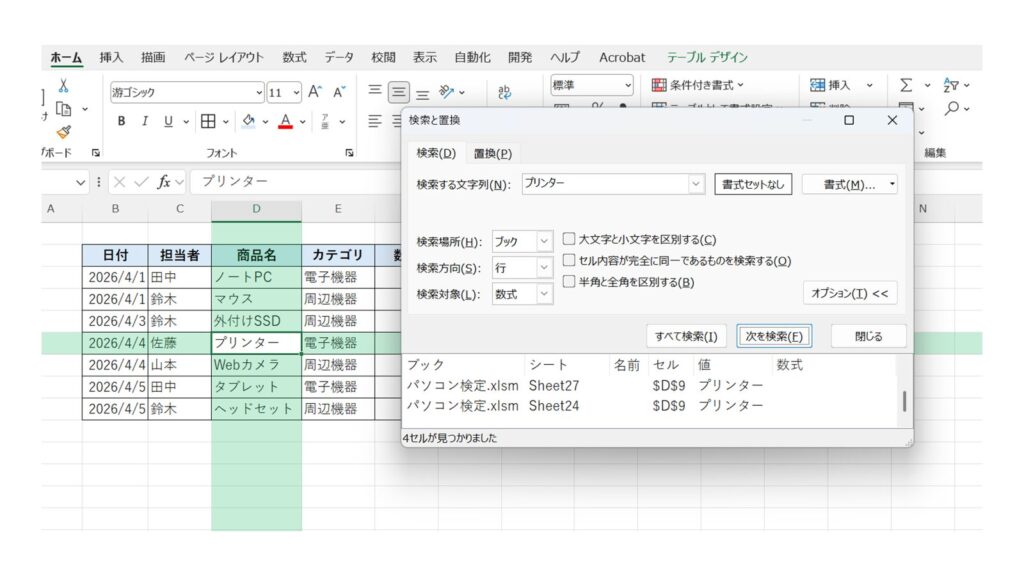
Task: Enable 大文字と小文字を区別する checkbox
Action: [x=569, y=239]
